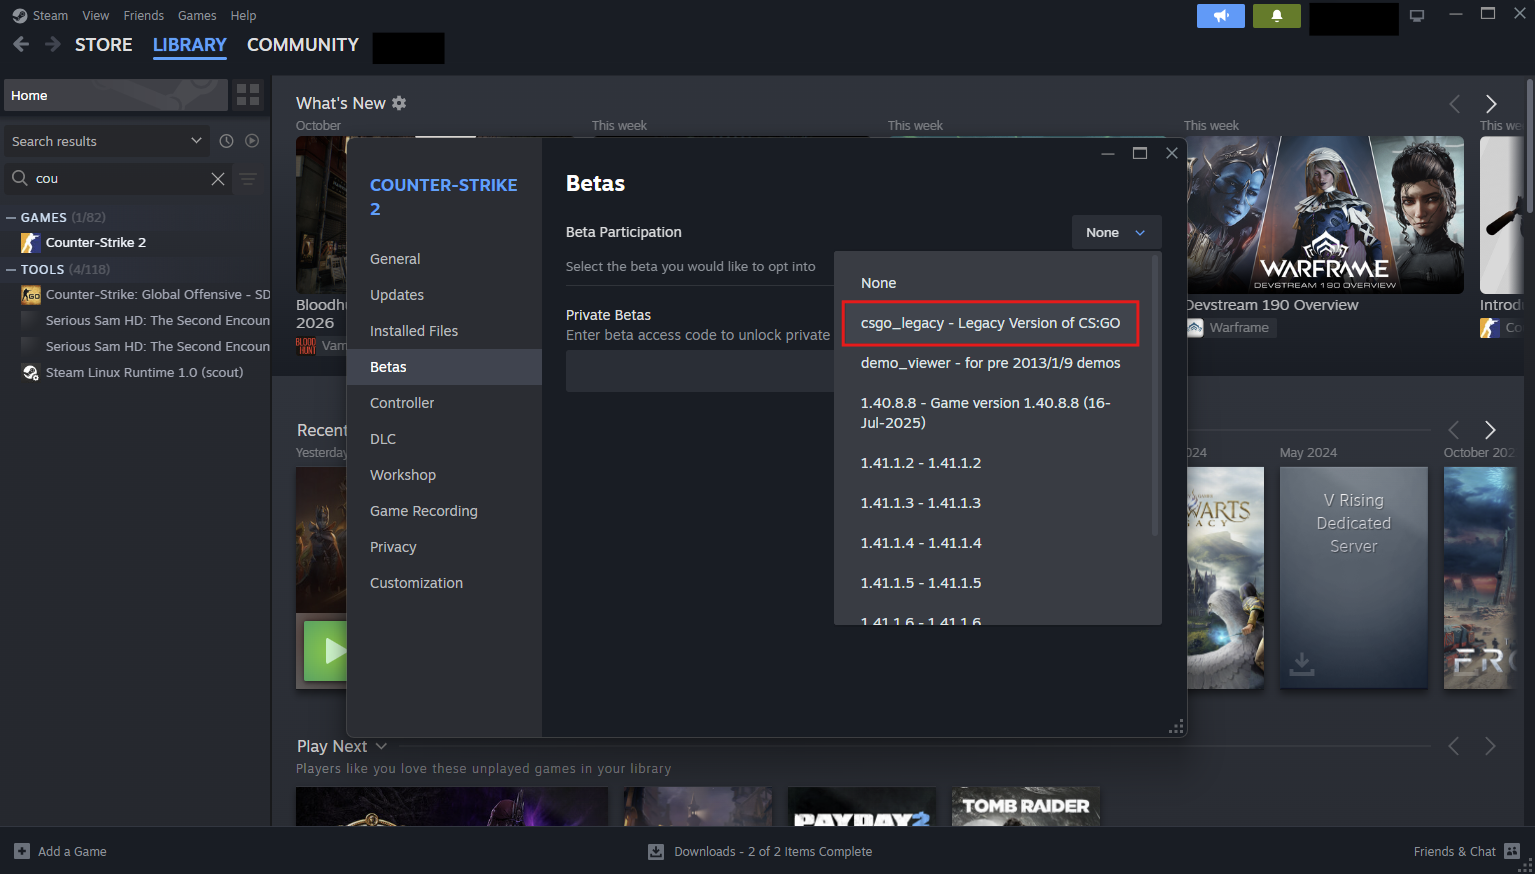Open the DLC properties tab
The width and height of the screenshot is (1535, 874).
tap(444, 439)
